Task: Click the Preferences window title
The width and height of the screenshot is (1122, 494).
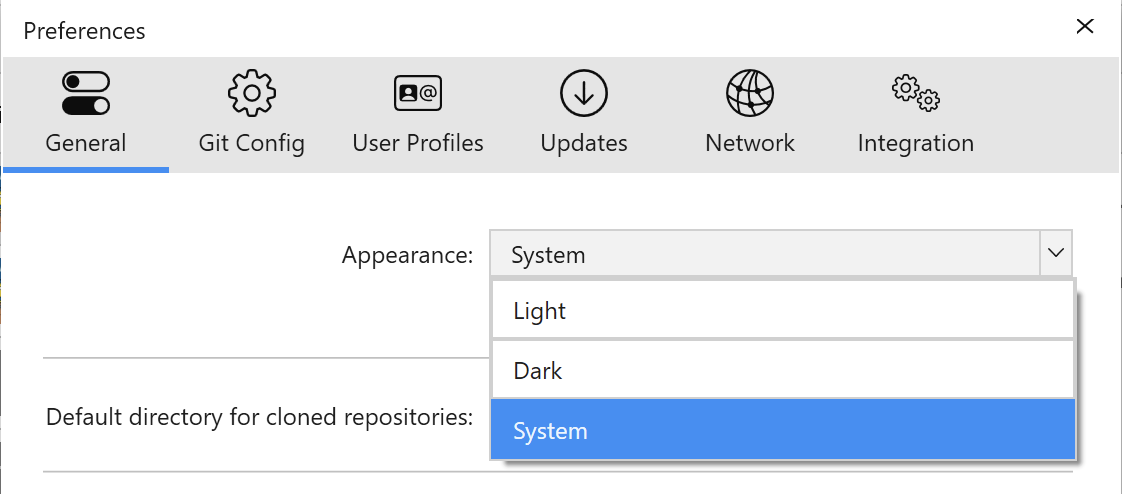Action: pyautogui.click(x=84, y=31)
